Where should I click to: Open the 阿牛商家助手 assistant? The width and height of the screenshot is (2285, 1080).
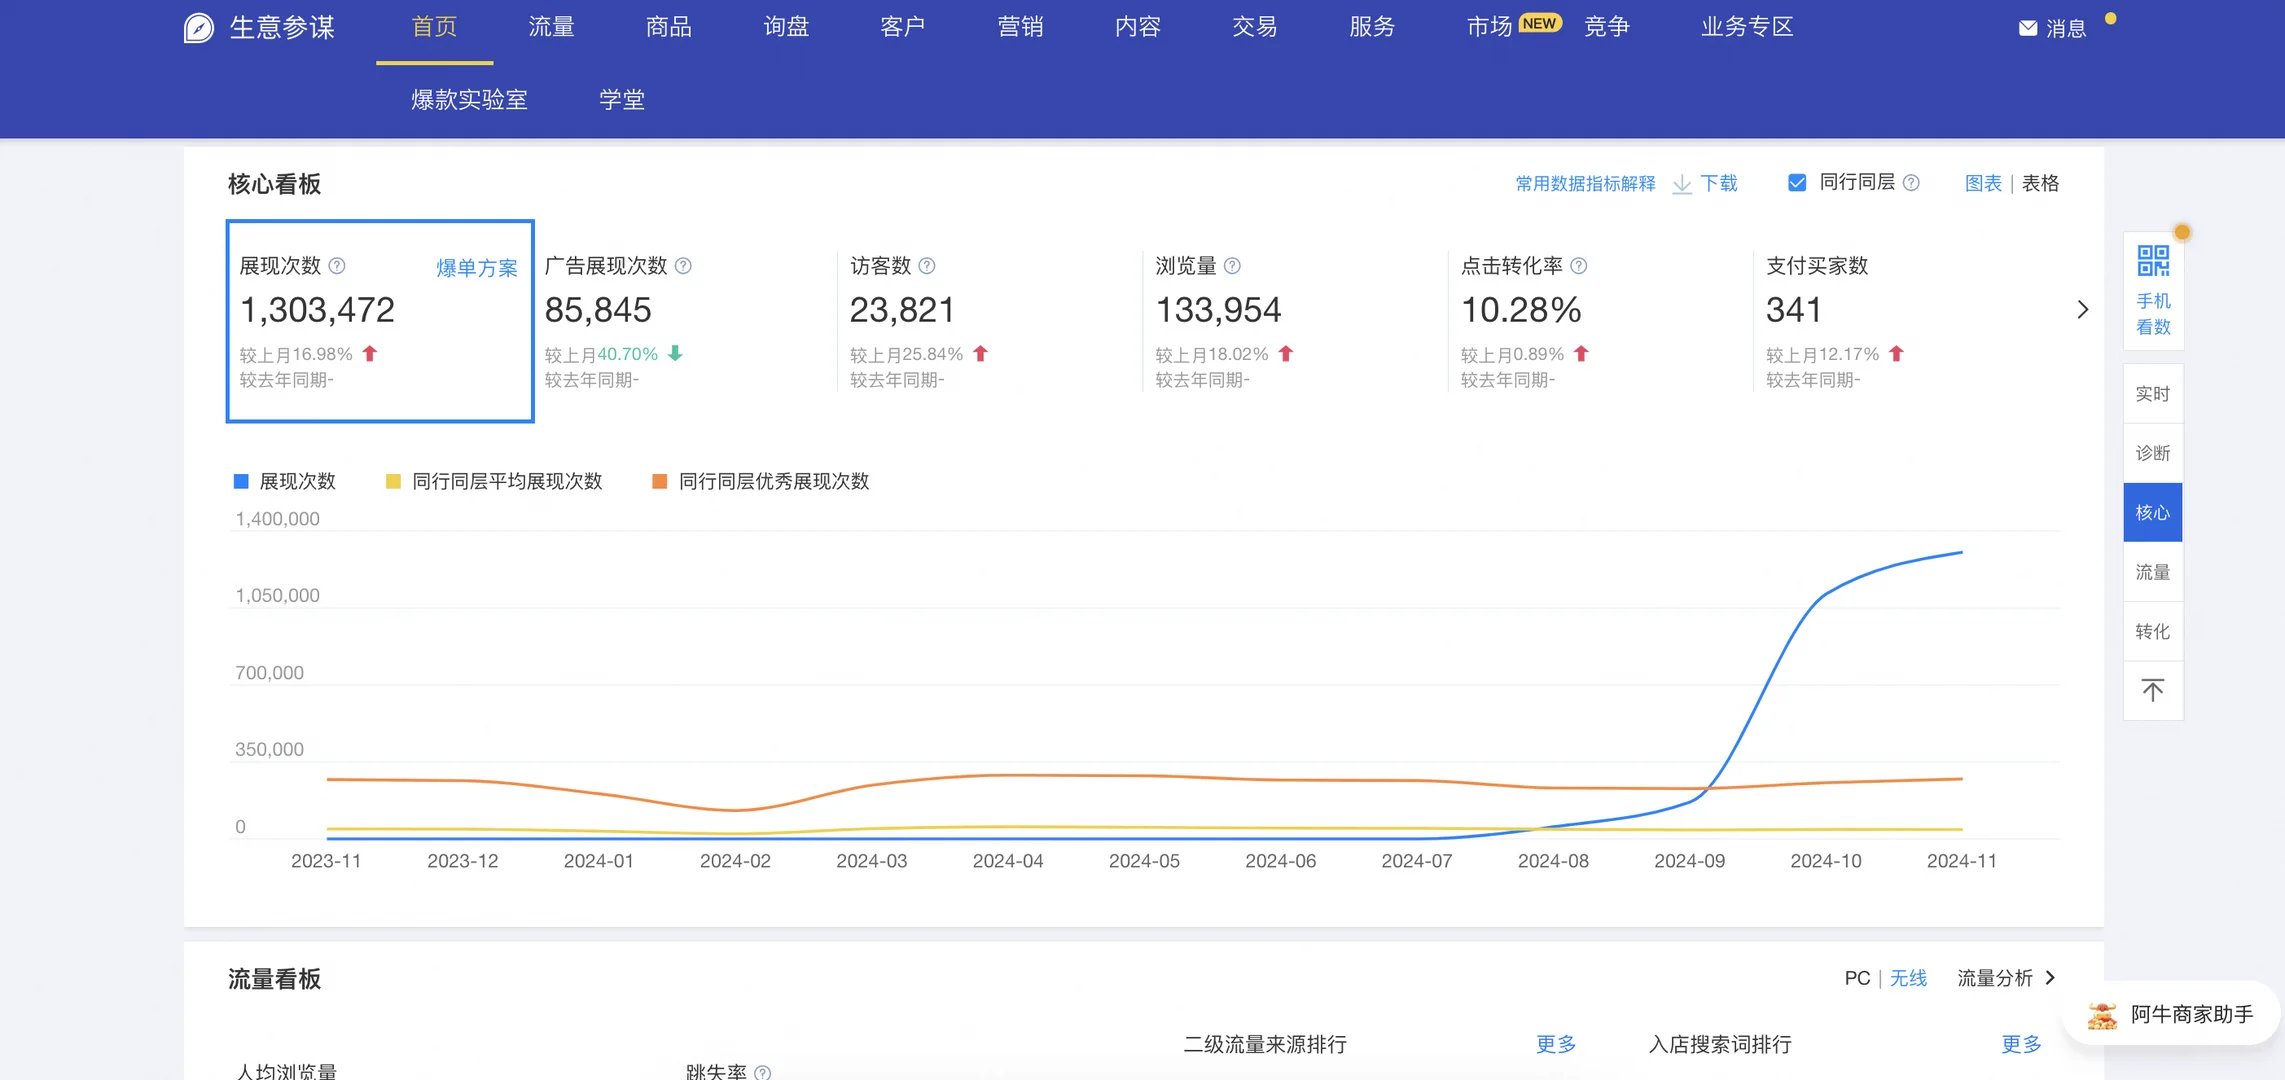coord(2172,1014)
